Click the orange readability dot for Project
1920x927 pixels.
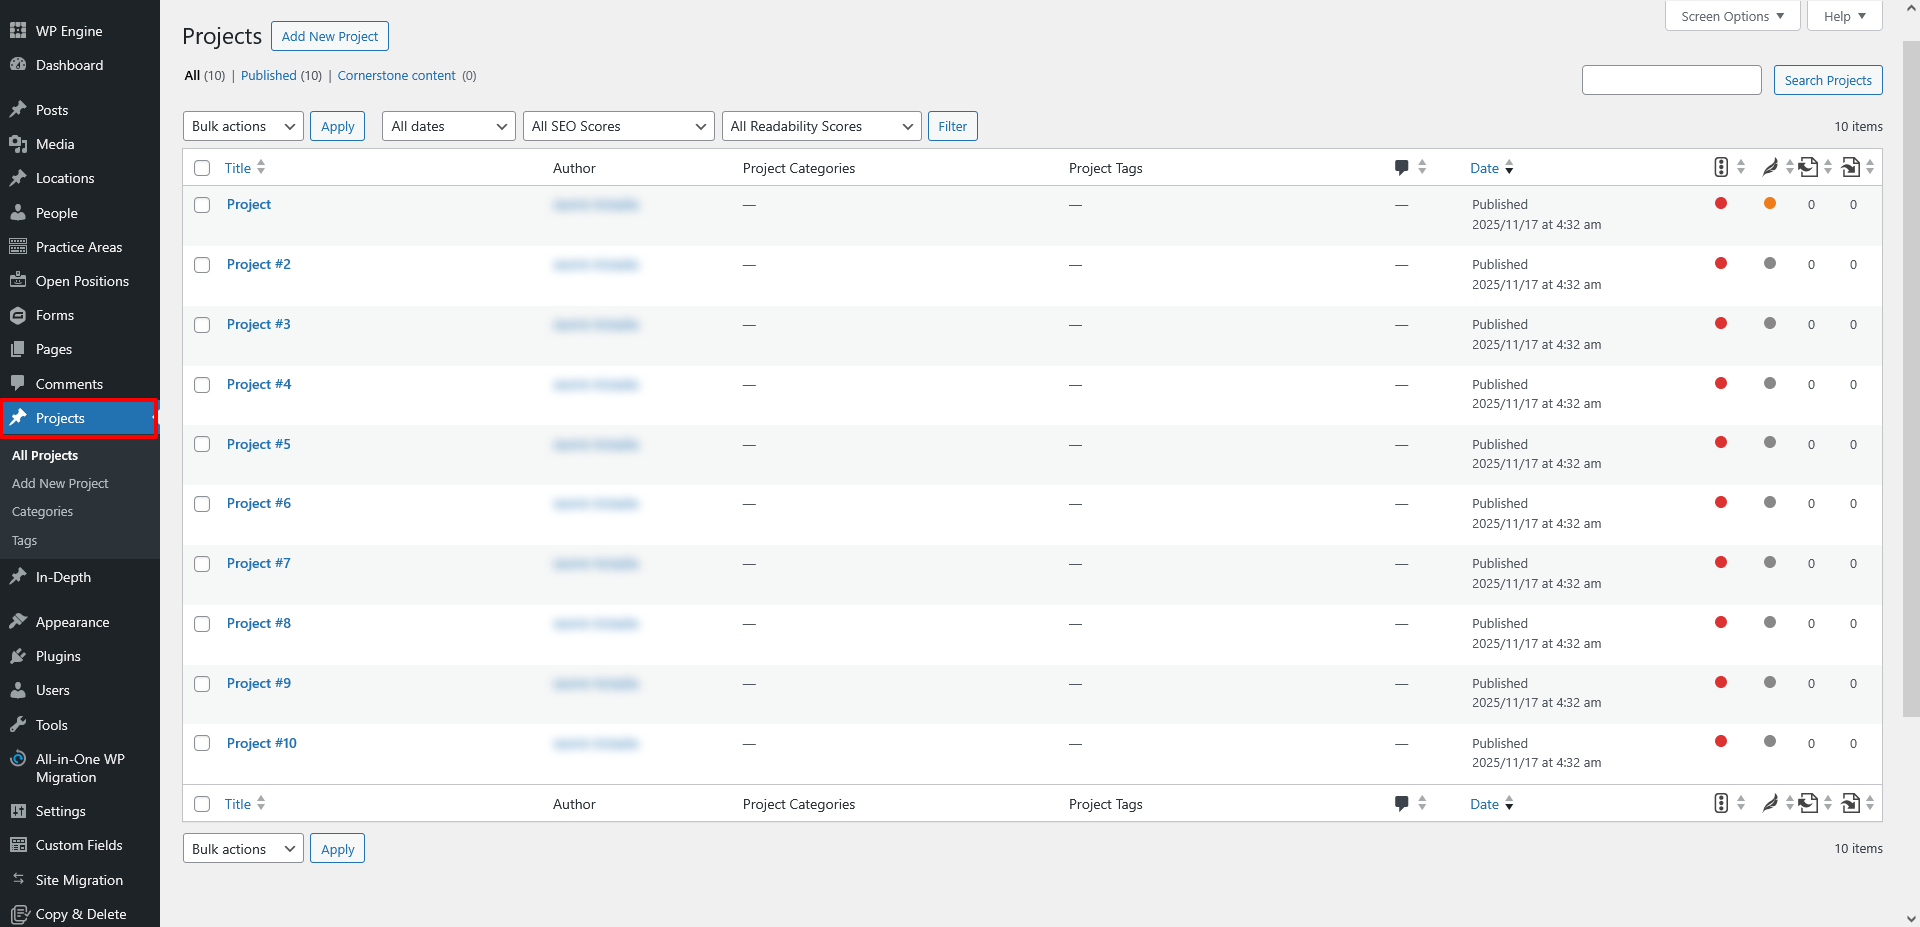click(1770, 204)
